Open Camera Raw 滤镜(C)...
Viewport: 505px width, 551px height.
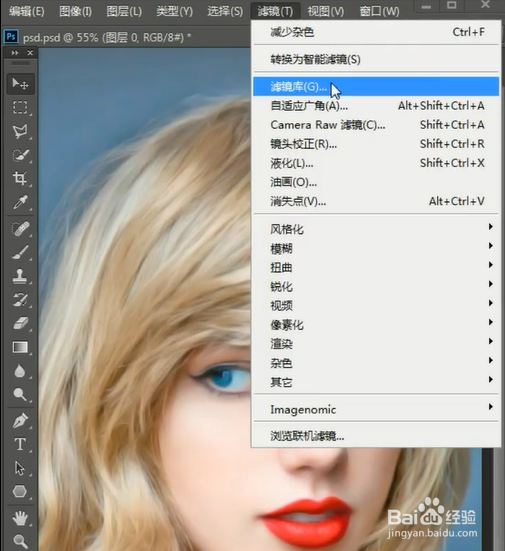coord(376,125)
